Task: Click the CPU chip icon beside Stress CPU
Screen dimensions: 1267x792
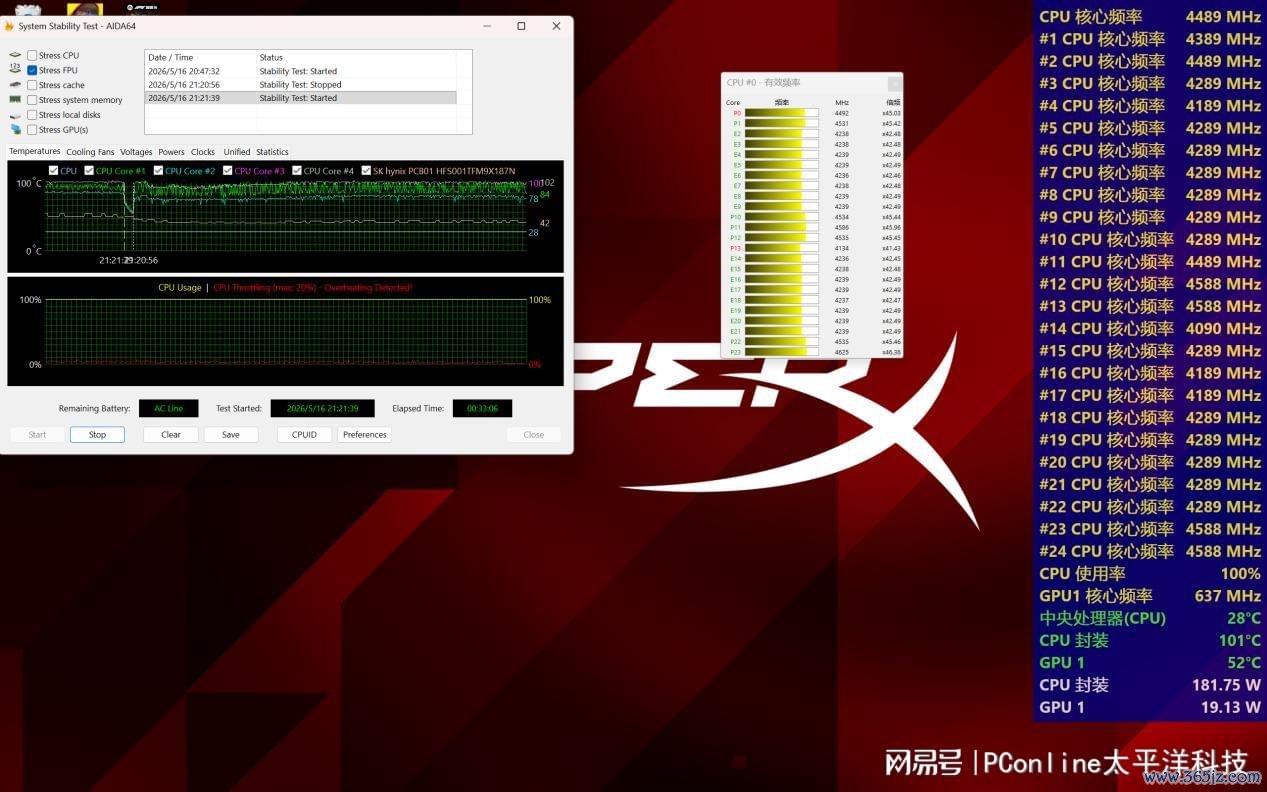Action: tap(15, 55)
